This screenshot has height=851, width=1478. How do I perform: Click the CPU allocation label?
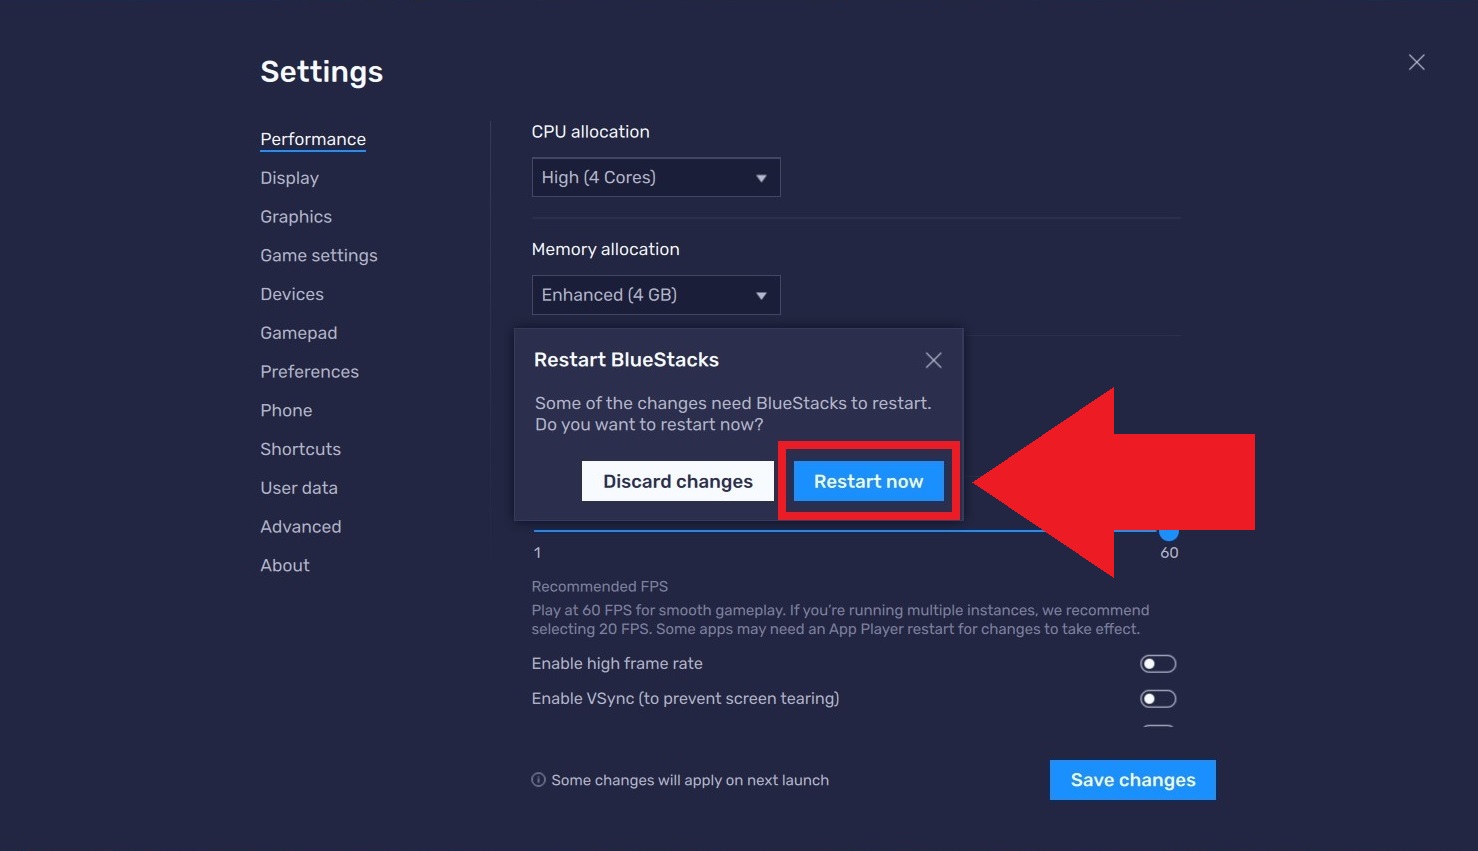(590, 132)
